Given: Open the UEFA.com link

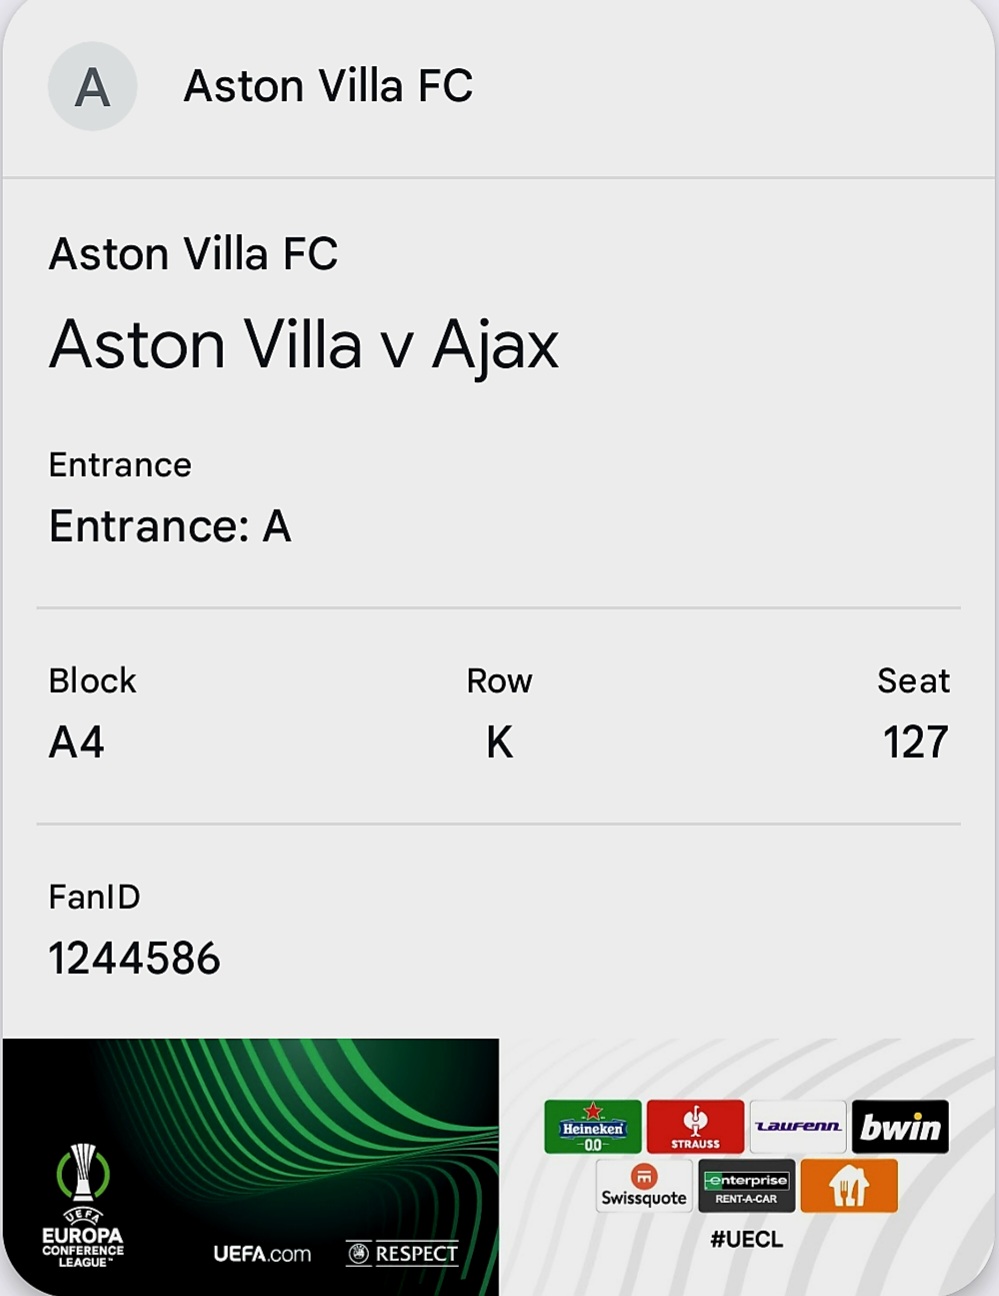Looking at the screenshot, I should (262, 1253).
